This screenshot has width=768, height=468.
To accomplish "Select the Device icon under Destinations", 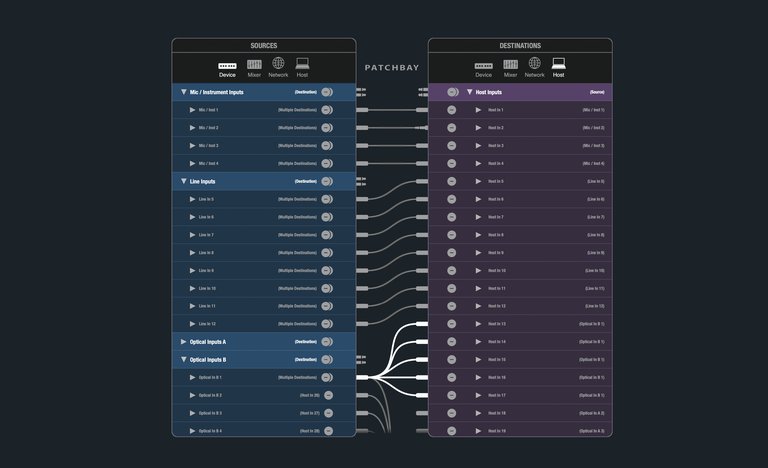I will pyautogui.click(x=484, y=68).
